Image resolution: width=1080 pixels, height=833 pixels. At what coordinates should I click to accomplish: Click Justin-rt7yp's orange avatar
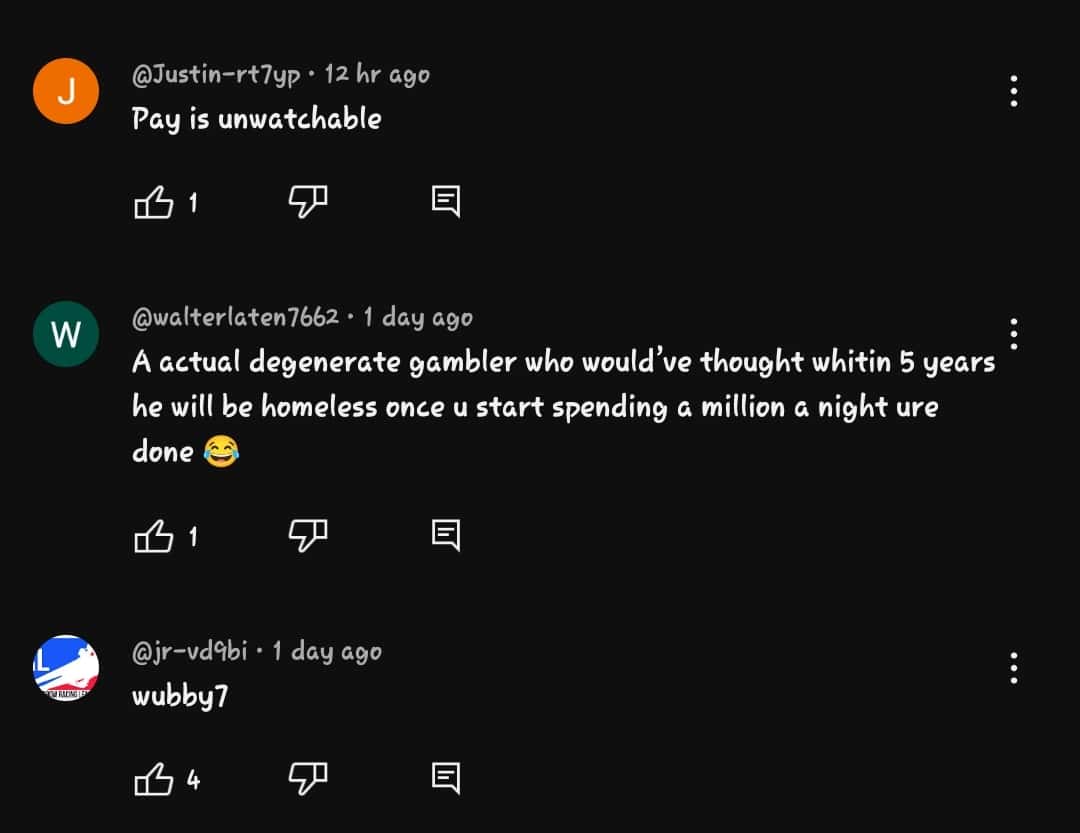tap(66, 90)
